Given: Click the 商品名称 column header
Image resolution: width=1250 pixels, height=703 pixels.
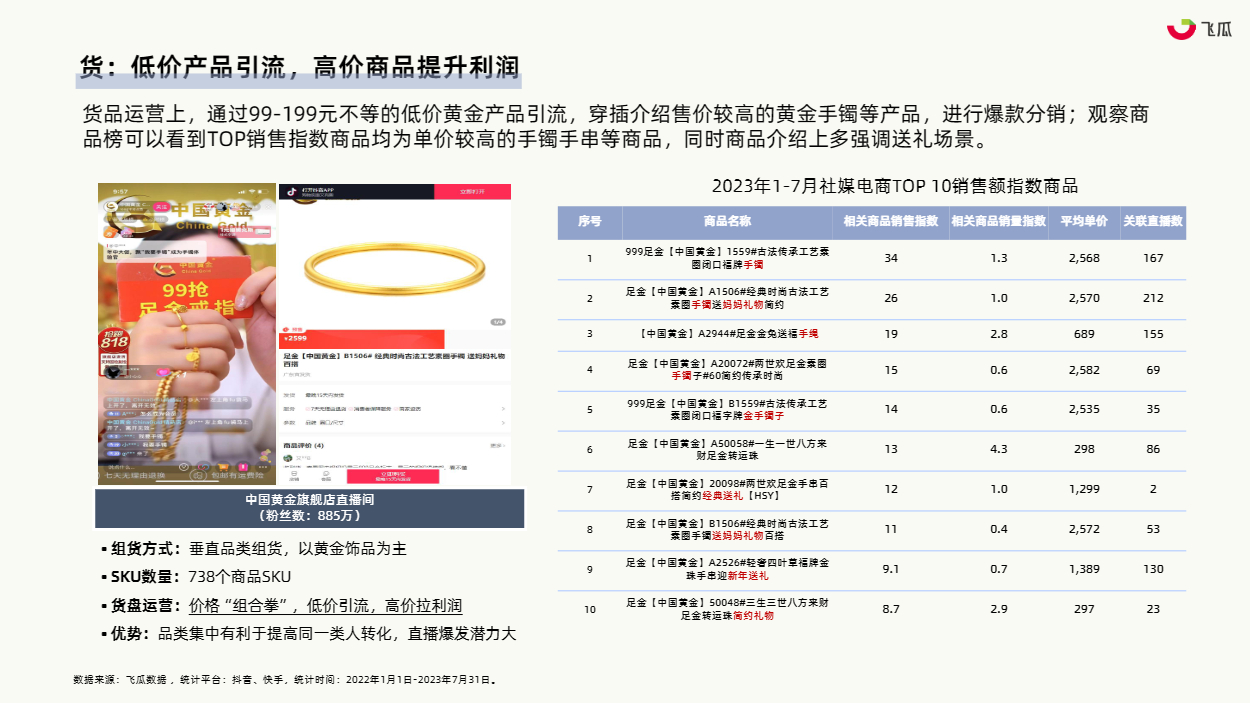Looking at the screenshot, I should tap(727, 221).
